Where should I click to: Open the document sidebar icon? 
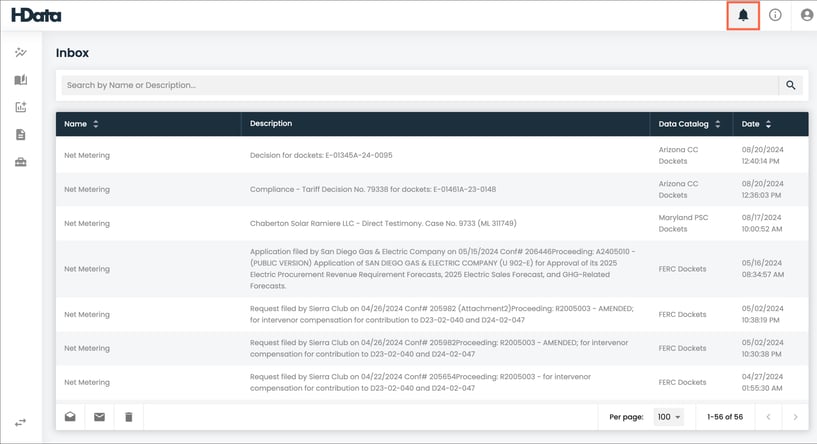point(21,135)
